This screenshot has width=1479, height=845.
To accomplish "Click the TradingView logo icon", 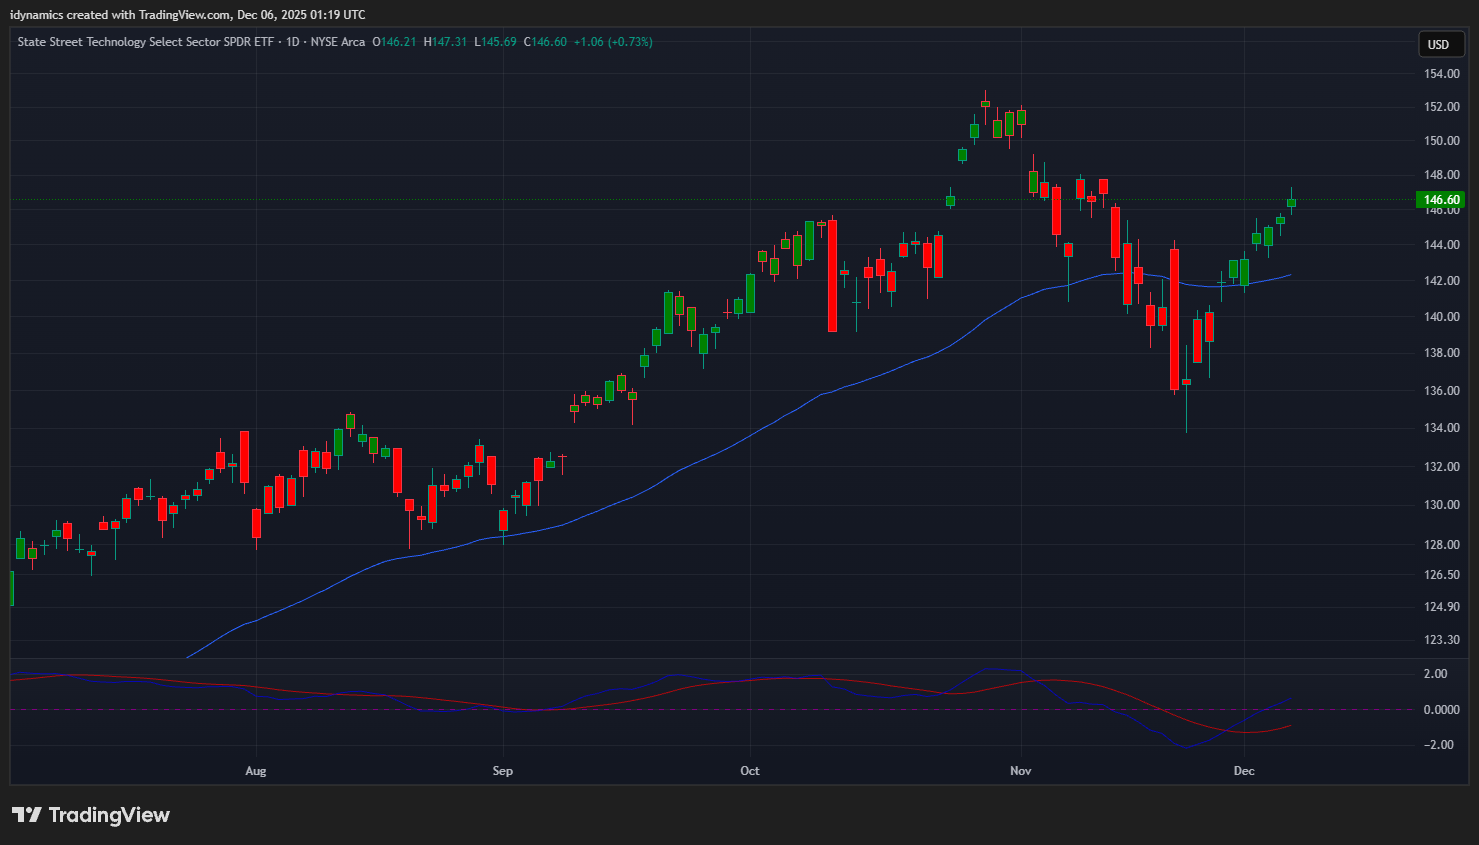I will [27, 815].
